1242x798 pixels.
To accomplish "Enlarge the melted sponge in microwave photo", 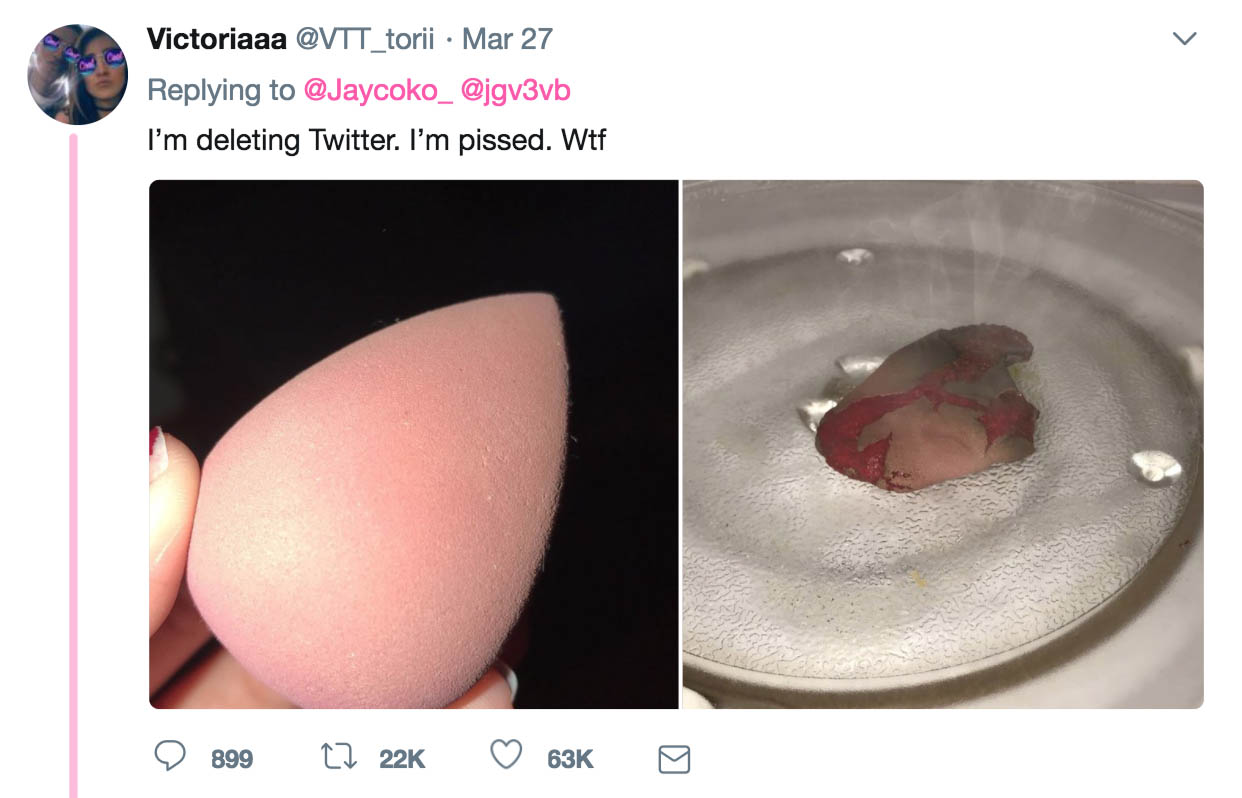I will click(942, 444).
